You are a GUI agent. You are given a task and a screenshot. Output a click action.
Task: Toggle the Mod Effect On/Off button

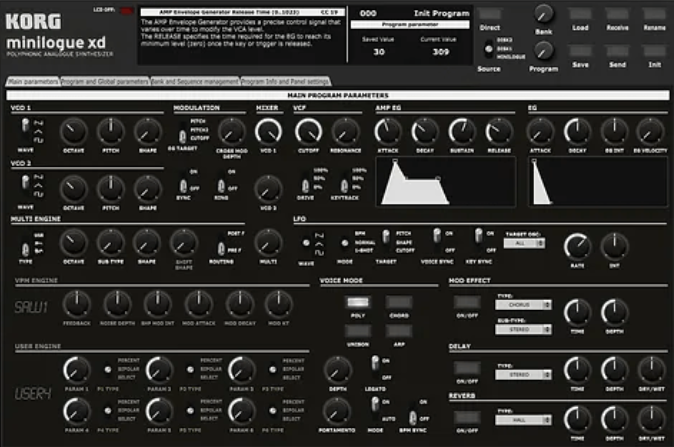467,302
